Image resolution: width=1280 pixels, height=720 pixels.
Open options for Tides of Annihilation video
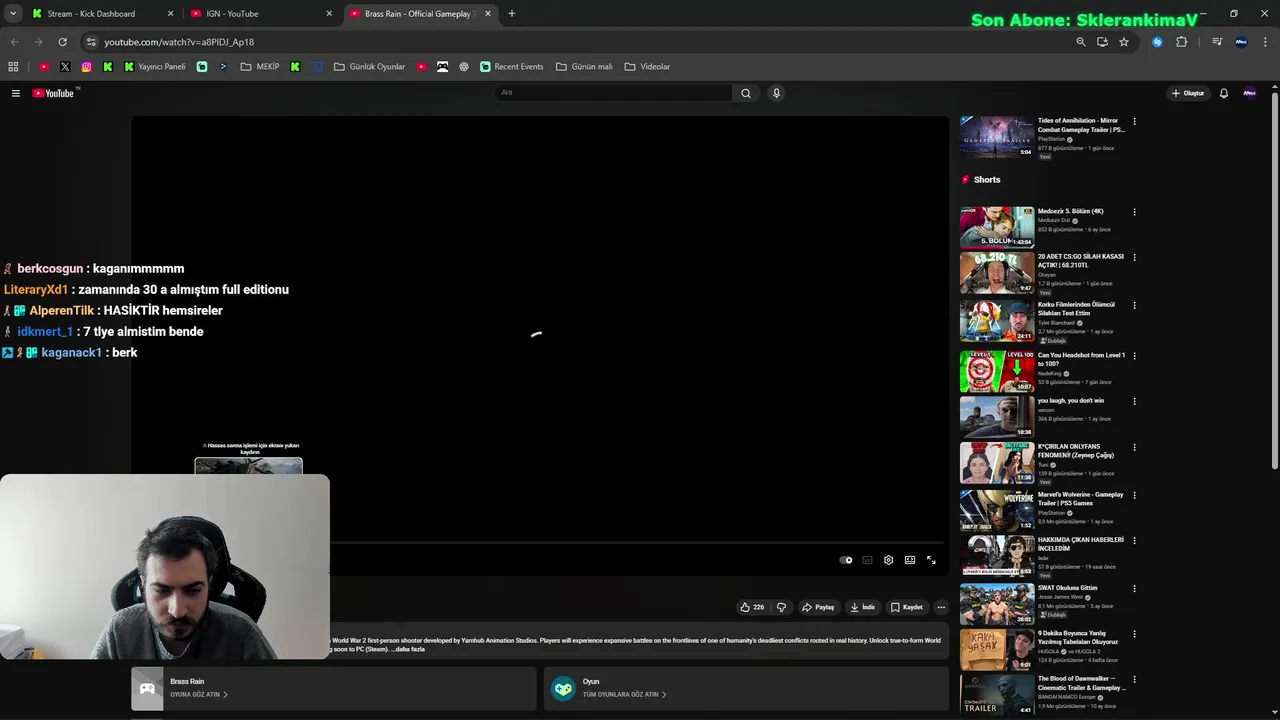pyautogui.click(x=1134, y=122)
